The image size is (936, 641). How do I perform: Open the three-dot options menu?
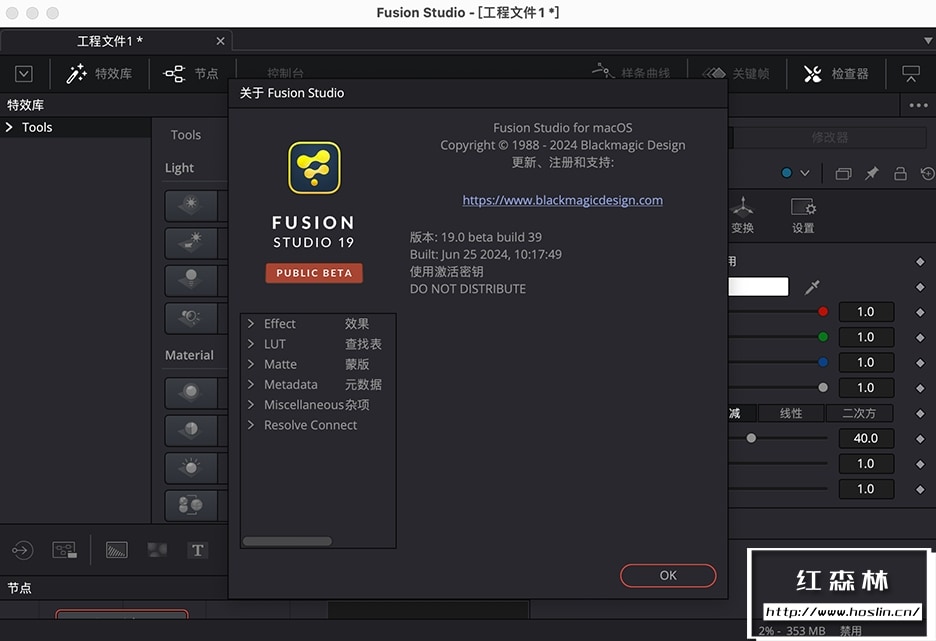click(918, 105)
